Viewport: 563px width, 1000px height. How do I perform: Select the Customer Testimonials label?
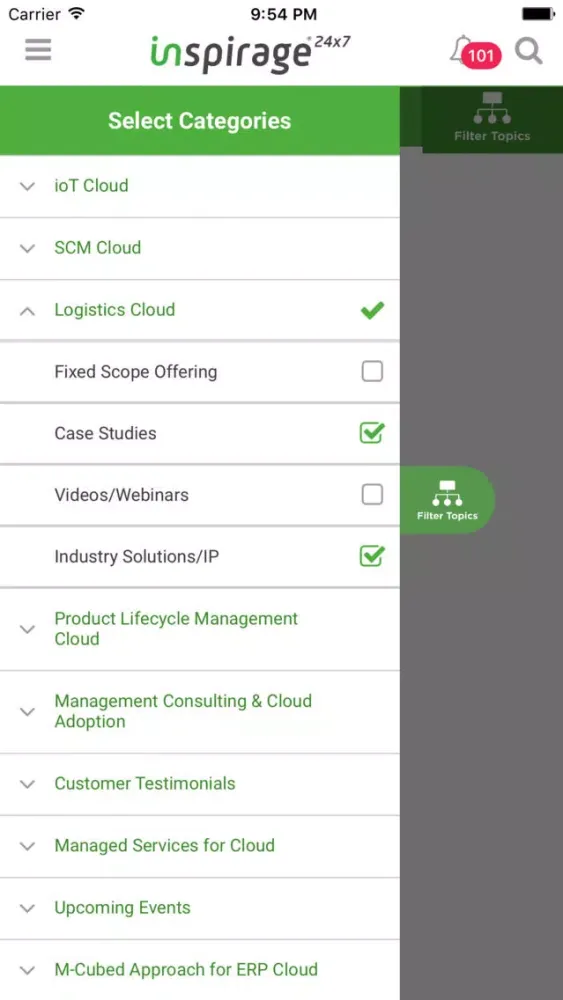tap(145, 783)
